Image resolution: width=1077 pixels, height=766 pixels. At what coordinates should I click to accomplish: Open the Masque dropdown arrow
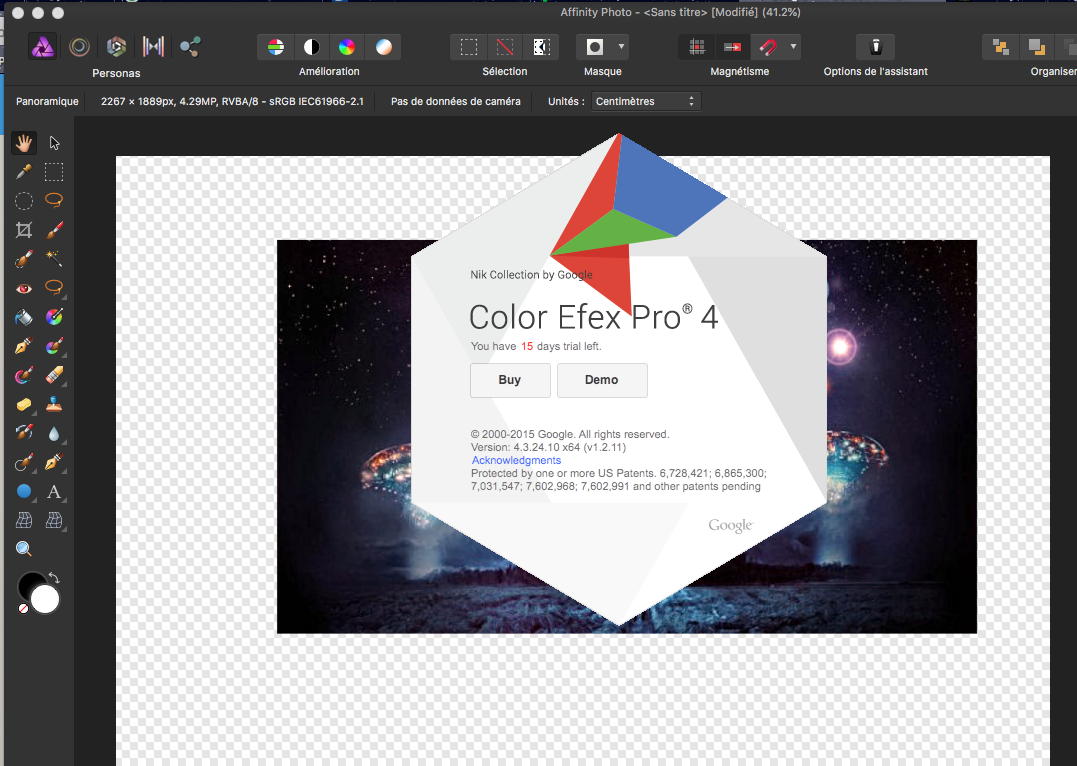(621, 47)
